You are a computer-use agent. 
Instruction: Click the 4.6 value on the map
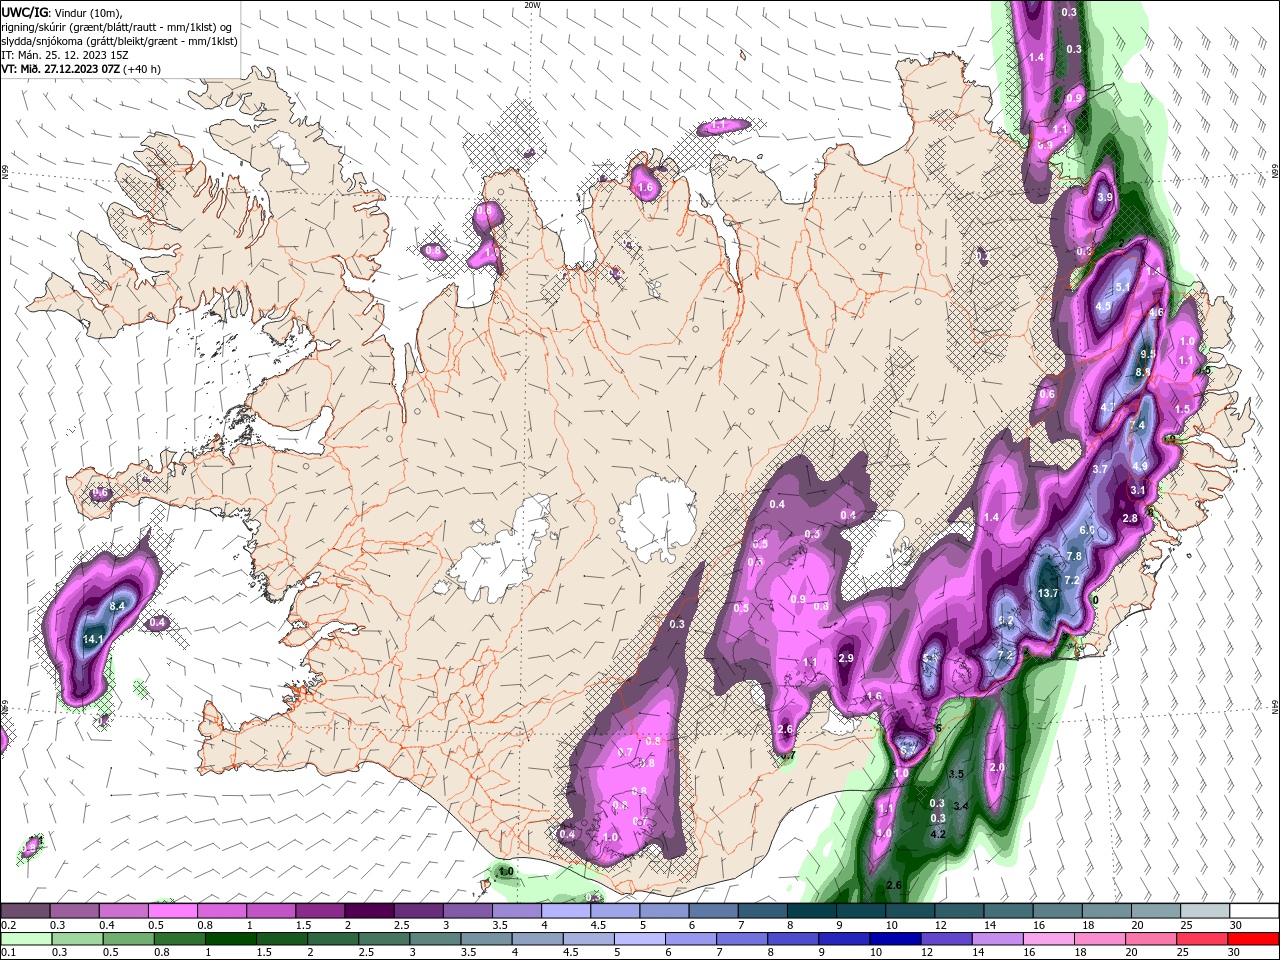(1156, 313)
